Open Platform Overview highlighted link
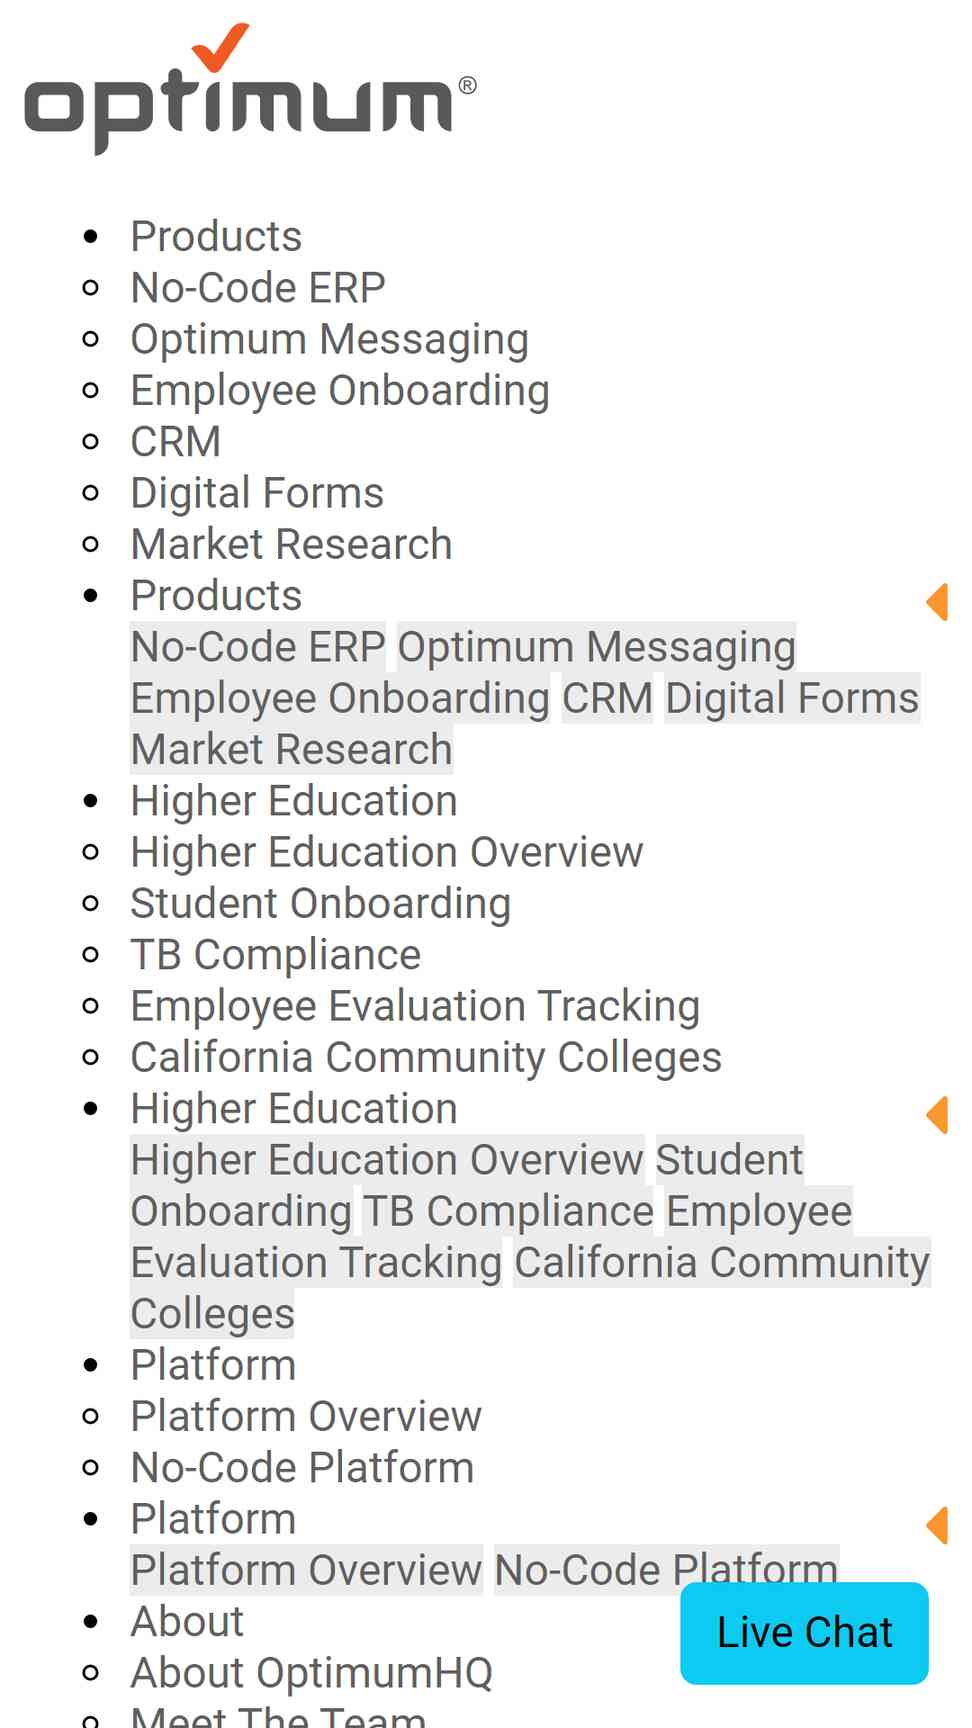The height and width of the screenshot is (1728, 972). click(x=306, y=1570)
